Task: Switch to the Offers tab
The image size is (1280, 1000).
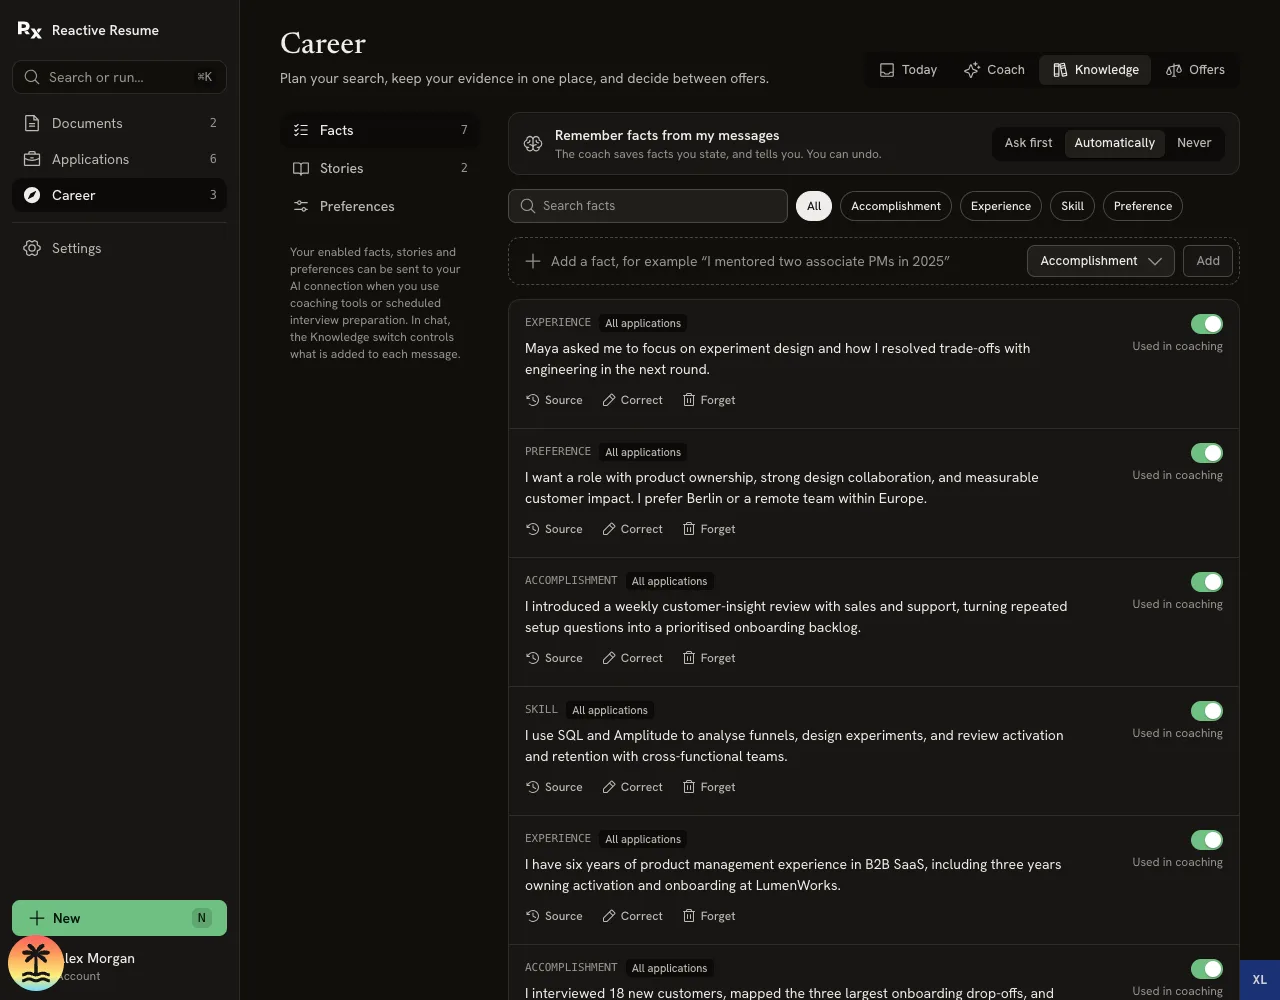Action: pyautogui.click(x=1195, y=70)
